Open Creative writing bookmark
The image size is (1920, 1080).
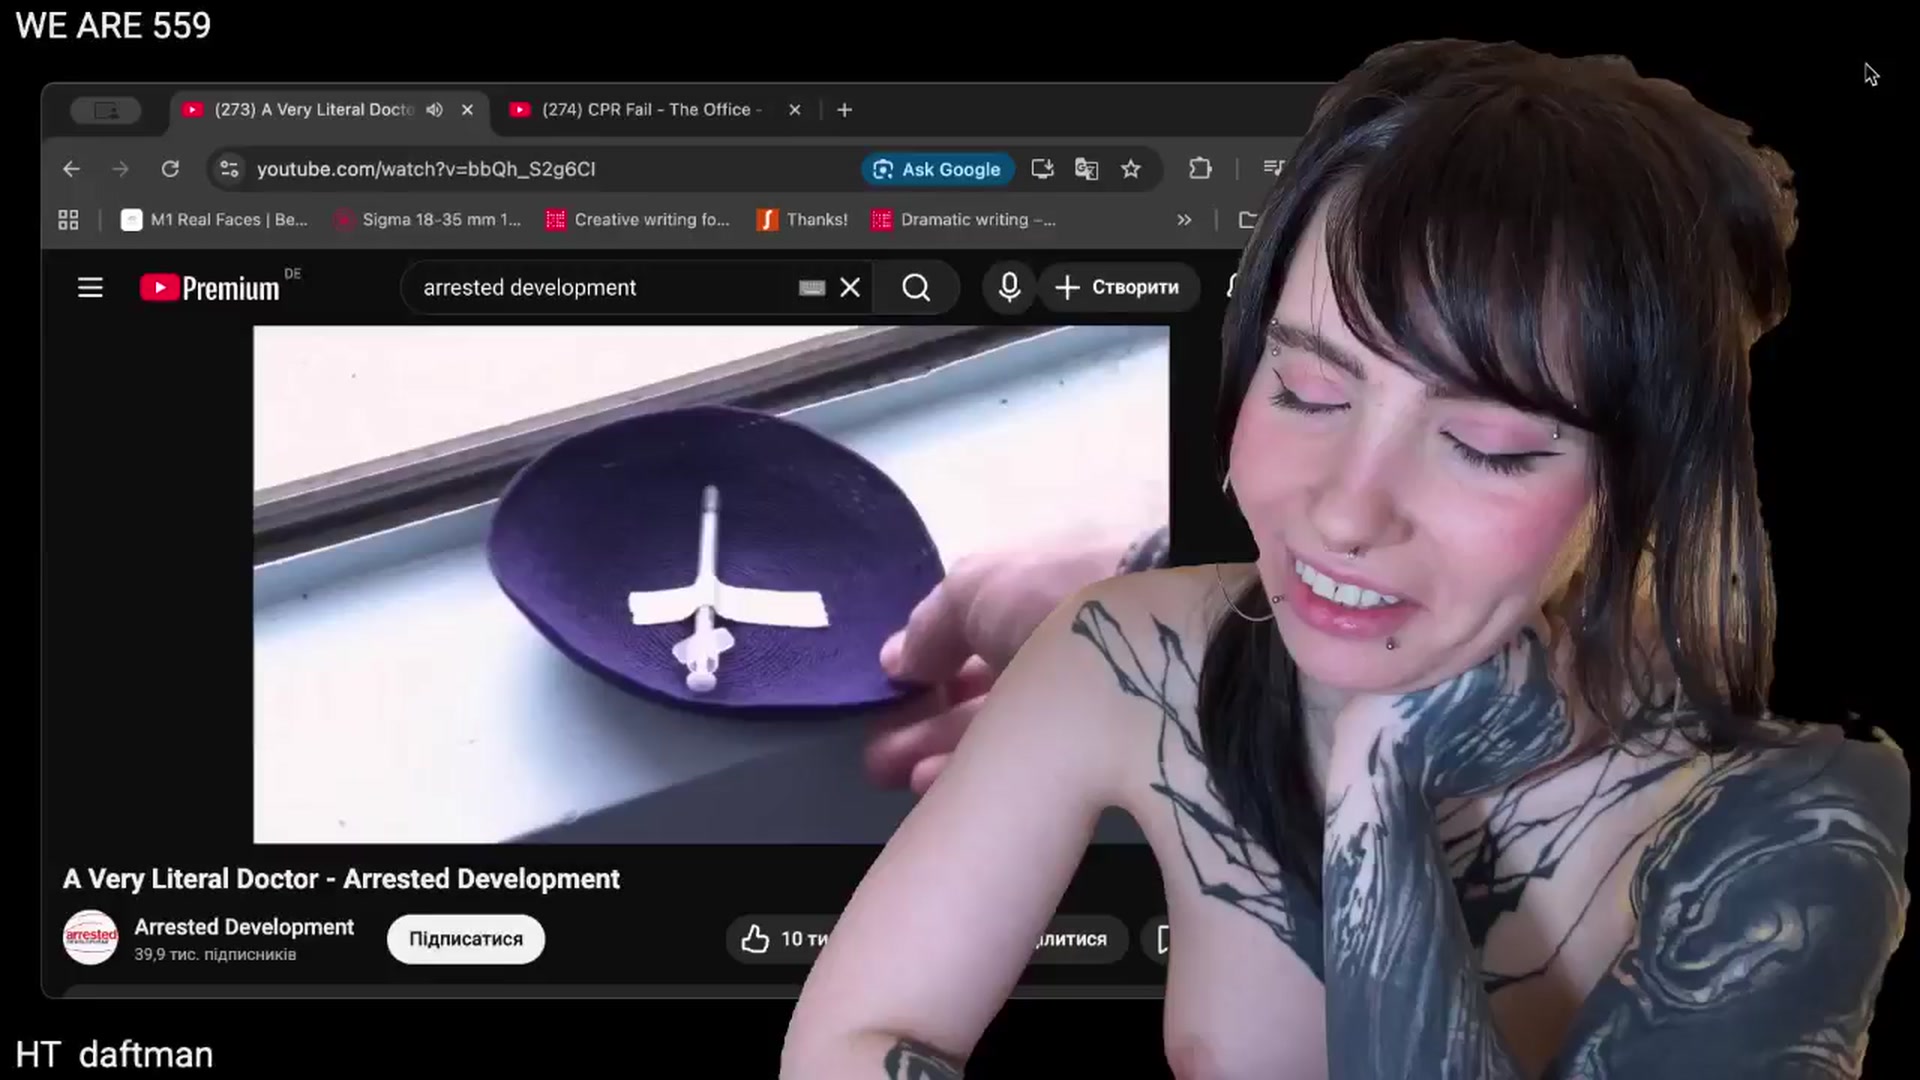coord(638,220)
